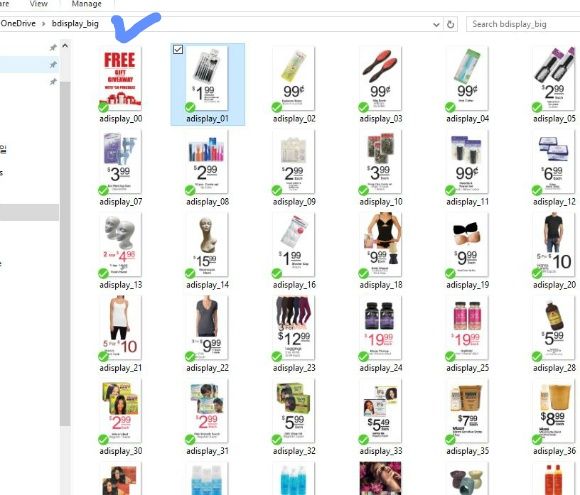Toggle the checkbox on adisplay_01
Viewport: 580px width, 495px height.
click(178, 50)
